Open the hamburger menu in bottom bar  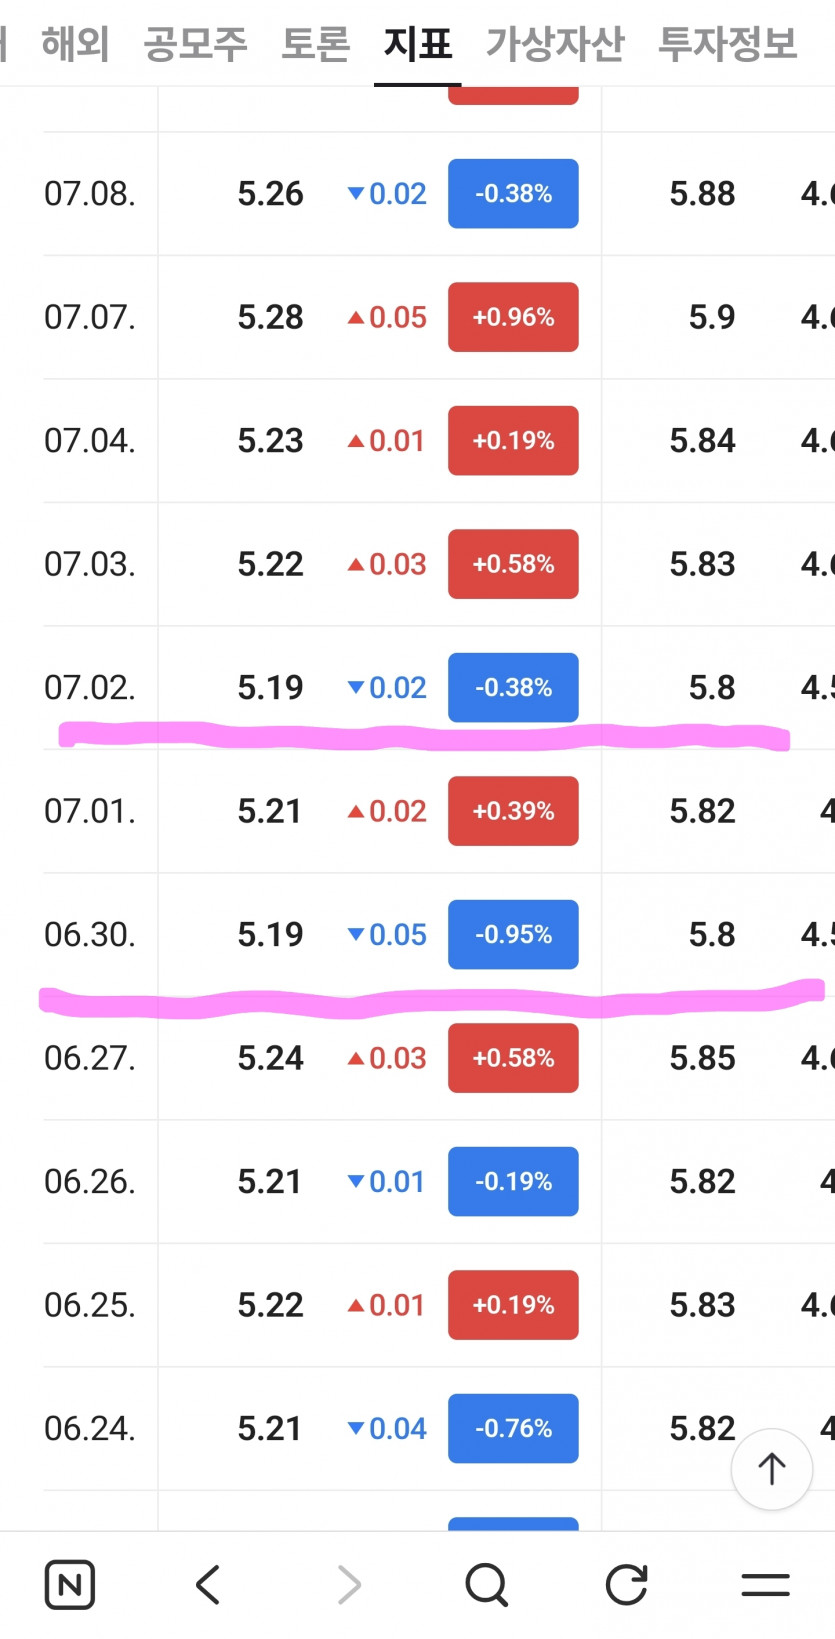point(765,1585)
